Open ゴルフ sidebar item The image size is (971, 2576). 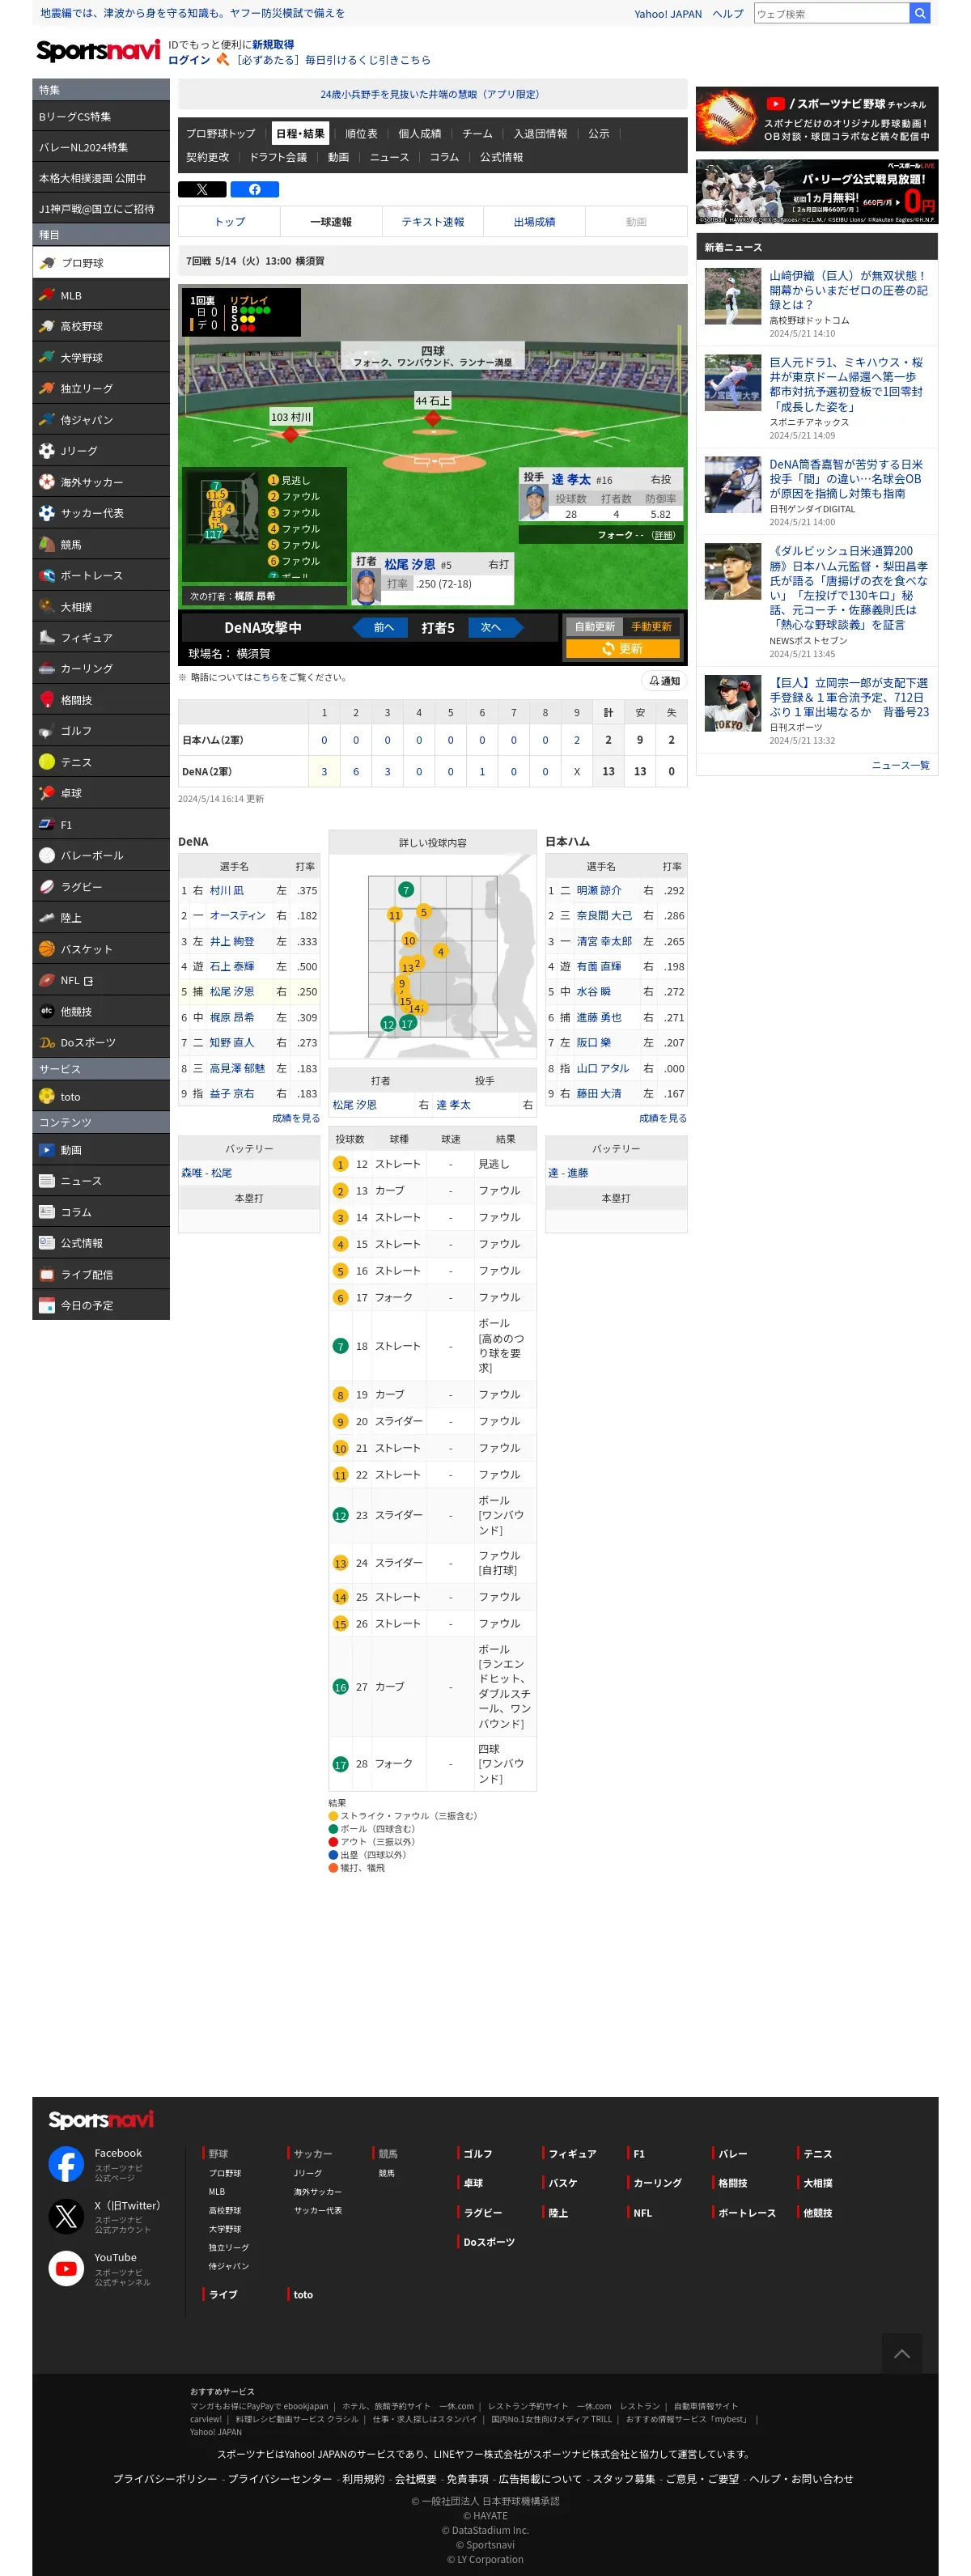101,730
